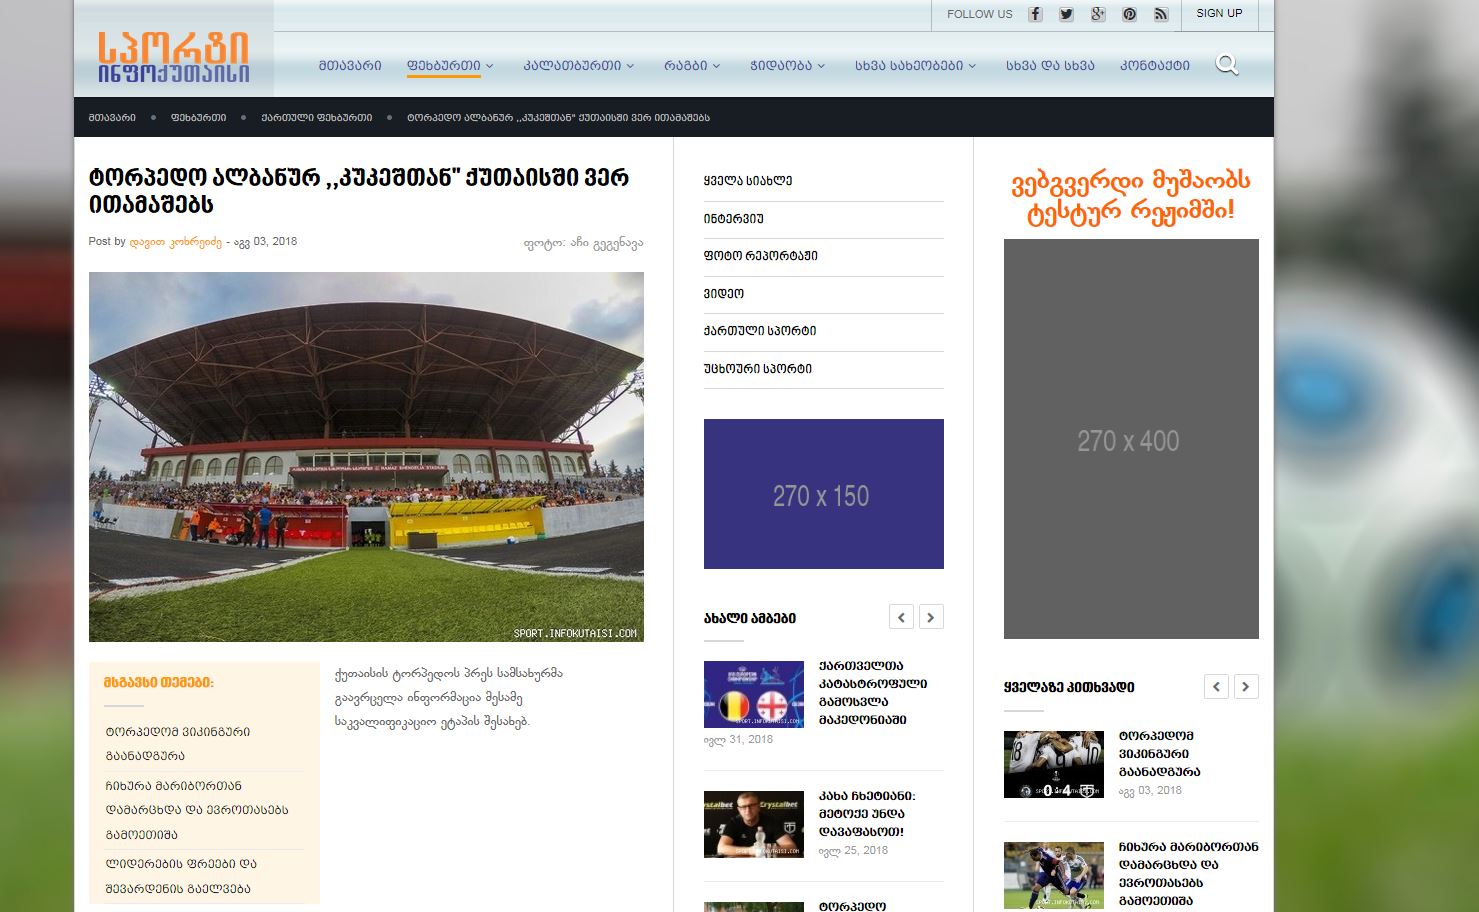Go to the მთავარი menu item

pos(350,65)
